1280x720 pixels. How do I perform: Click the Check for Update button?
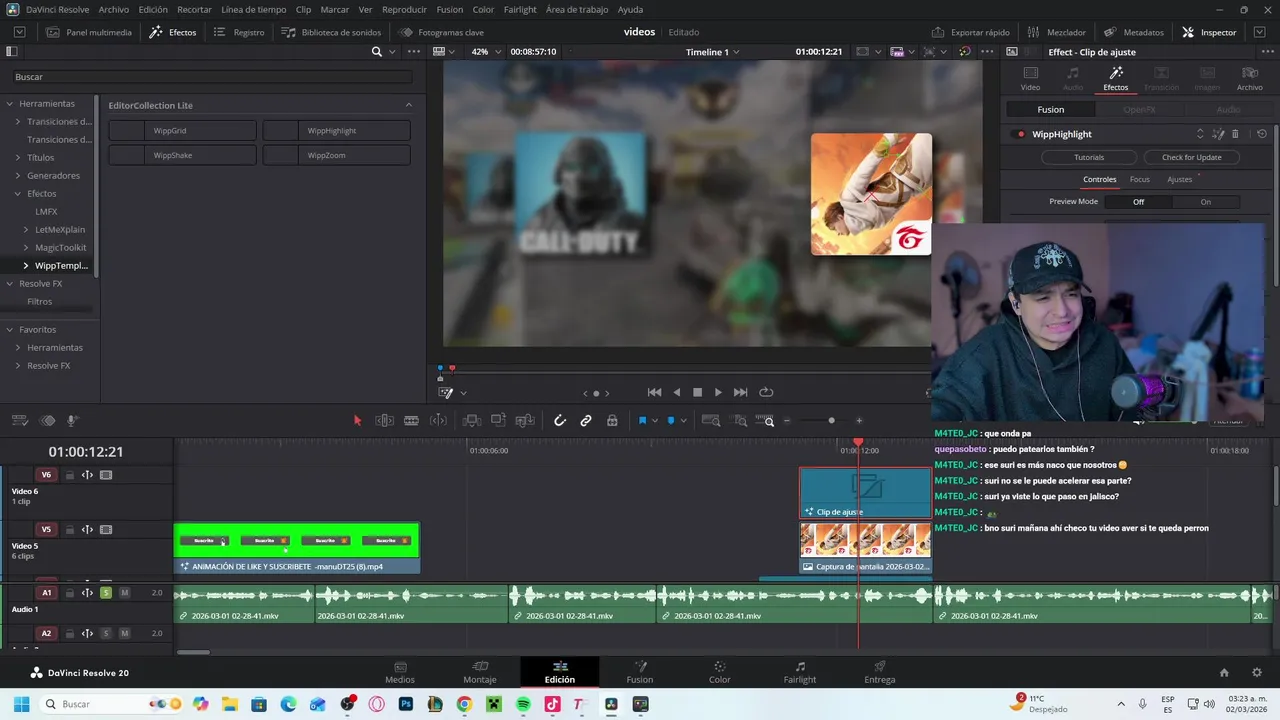click(x=1191, y=157)
